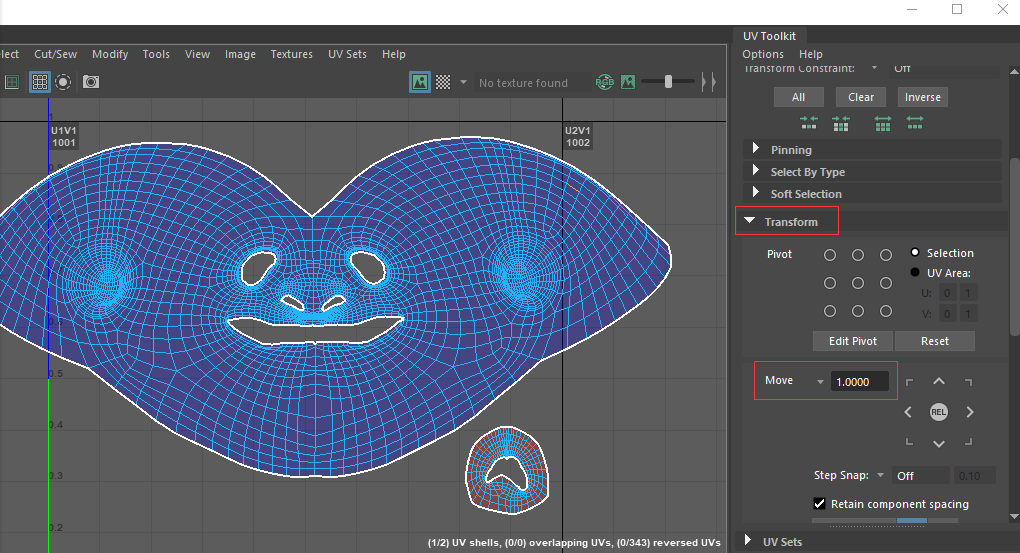1020x553 pixels.
Task: Toggle the checkered tile display icon
Action: 443,82
